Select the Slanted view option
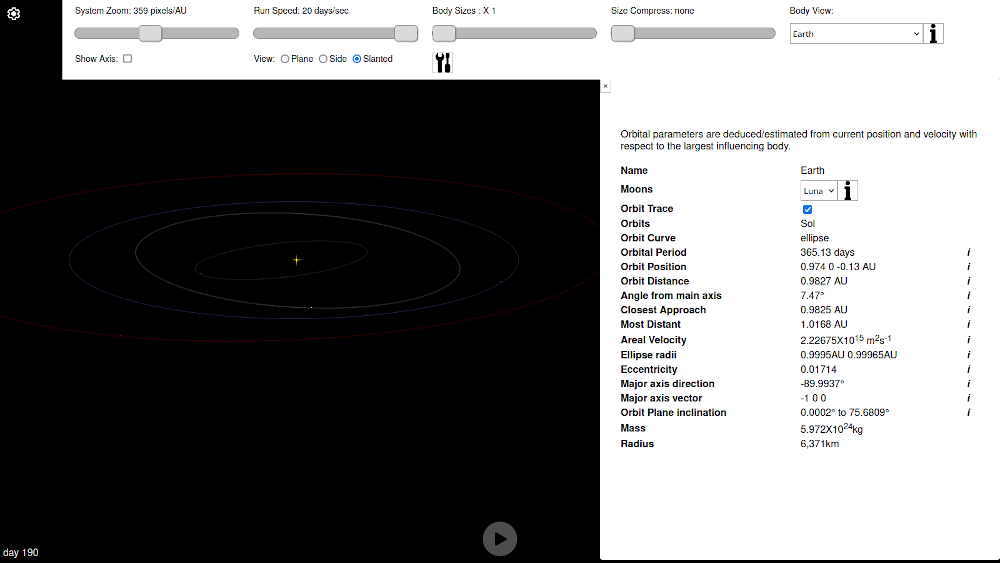The height and width of the screenshot is (563, 1000). click(x=357, y=59)
